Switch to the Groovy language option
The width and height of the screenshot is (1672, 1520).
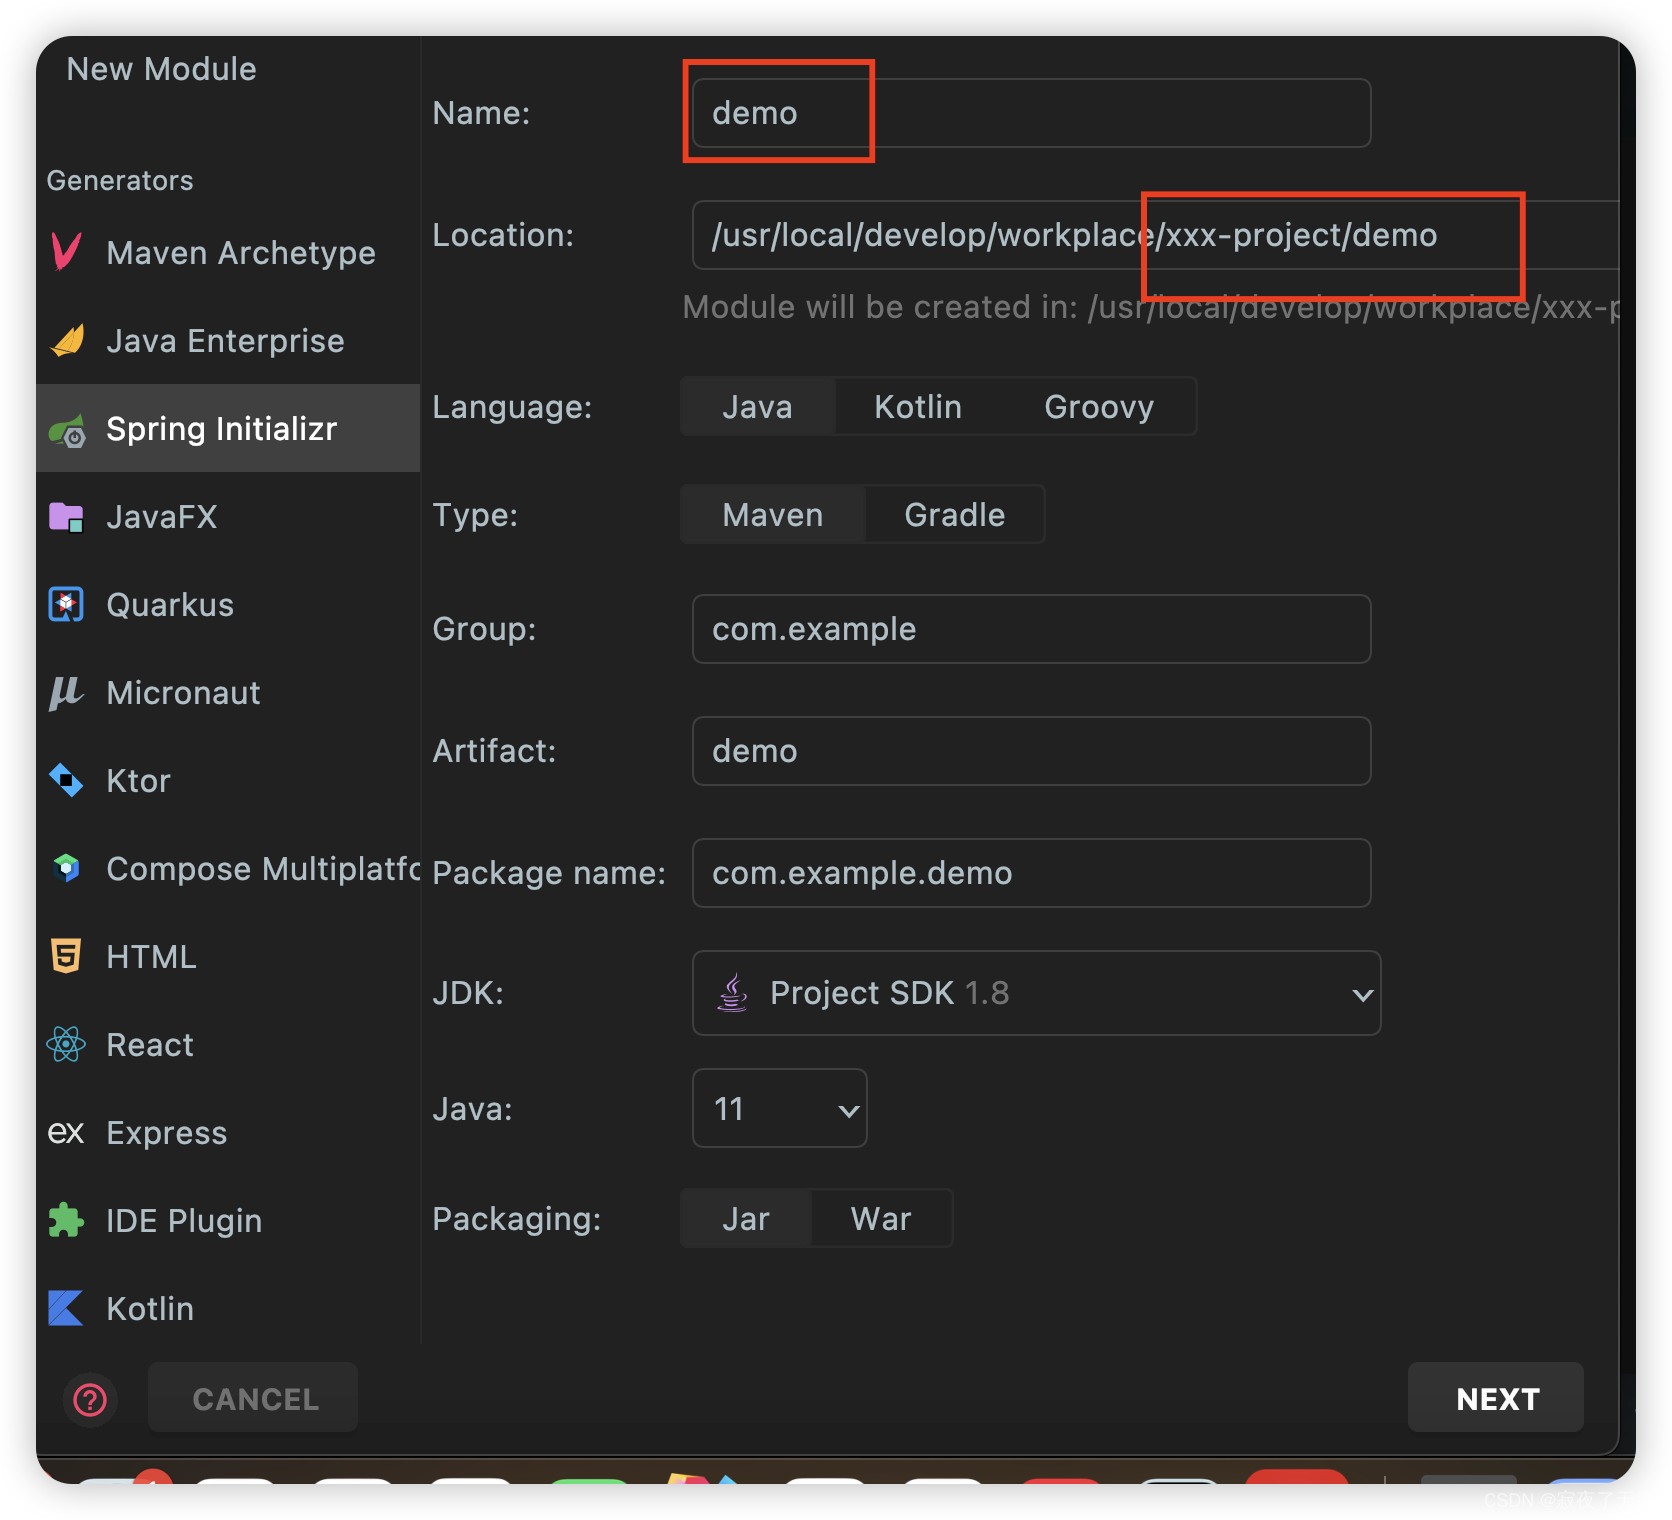[1099, 406]
